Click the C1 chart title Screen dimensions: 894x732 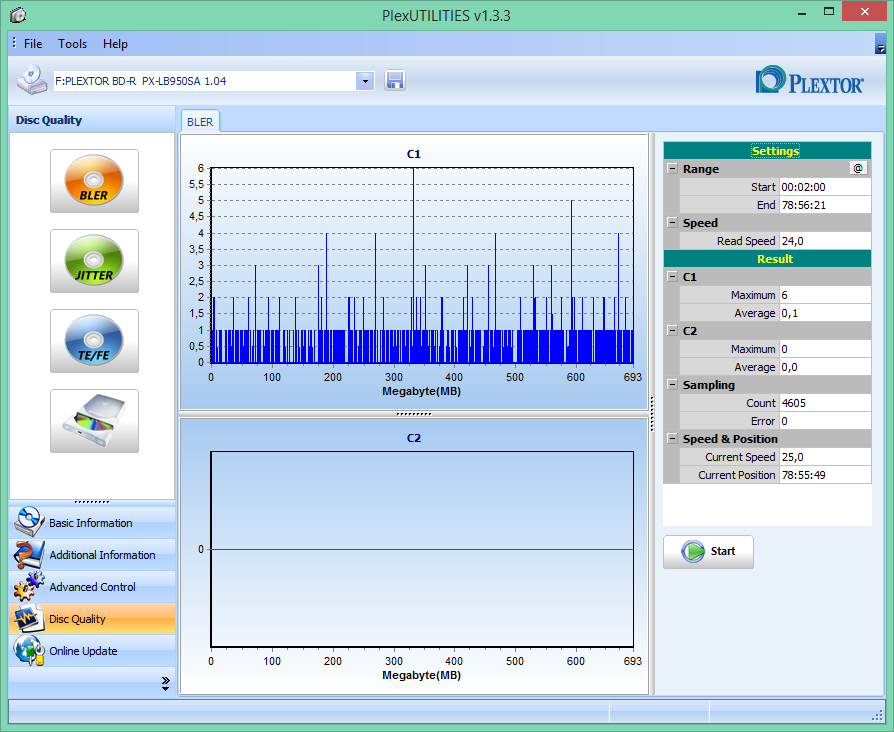[413, 154]
